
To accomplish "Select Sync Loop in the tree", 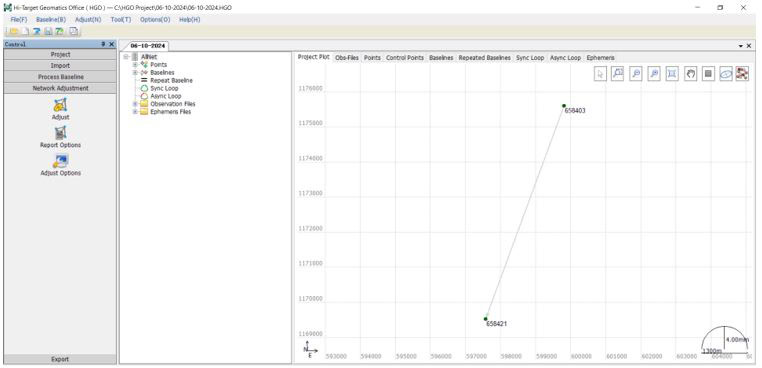I will tap(164, 88).
